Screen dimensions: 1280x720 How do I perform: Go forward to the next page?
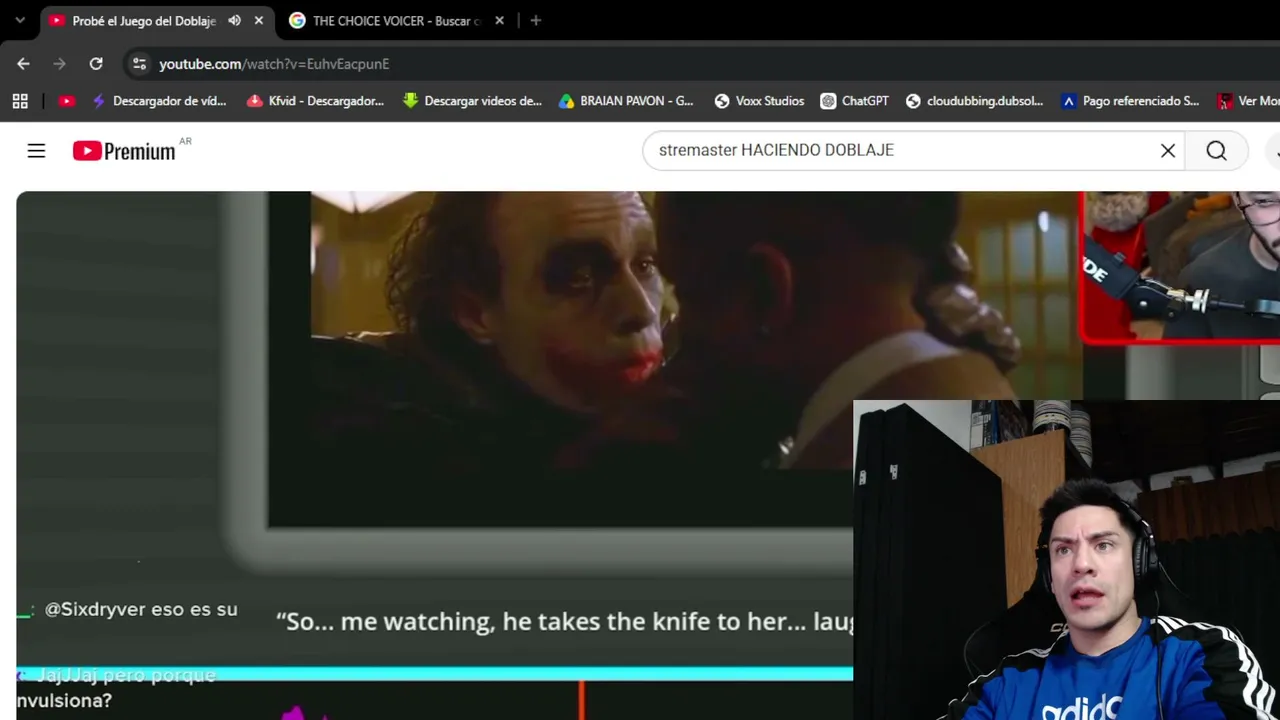point(59,64)
